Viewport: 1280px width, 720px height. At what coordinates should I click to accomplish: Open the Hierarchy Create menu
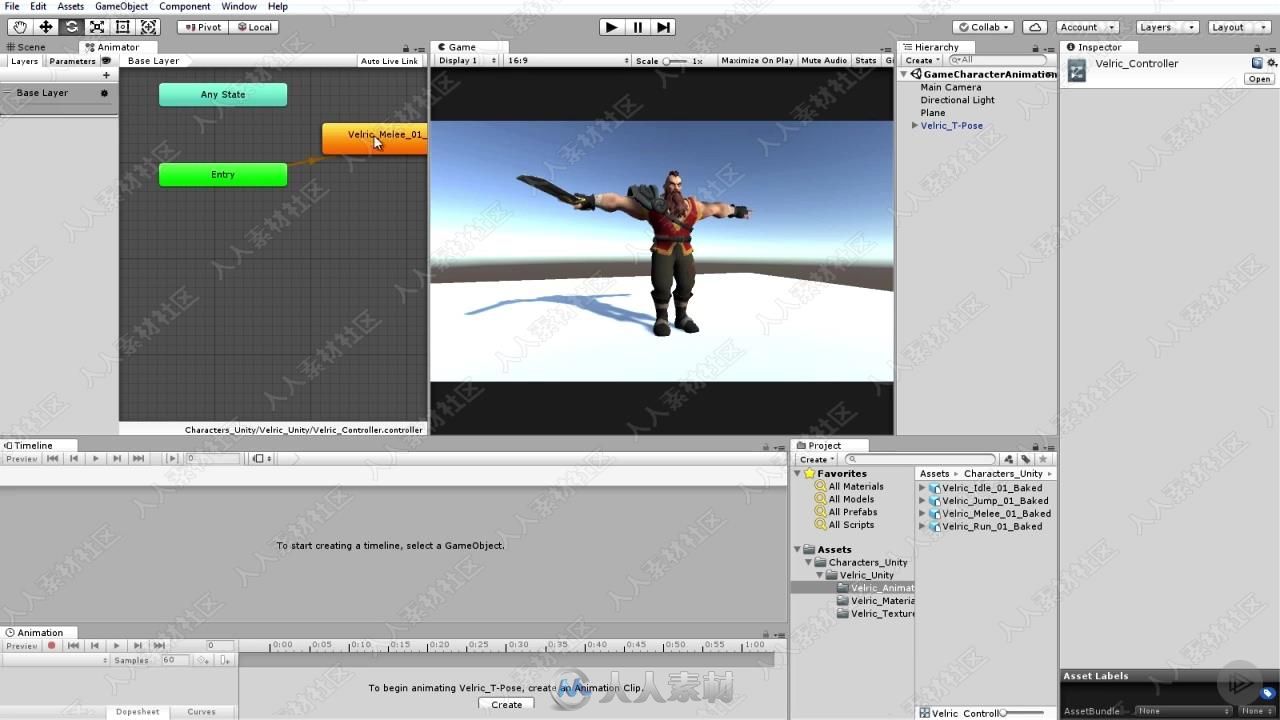(922, 60)
